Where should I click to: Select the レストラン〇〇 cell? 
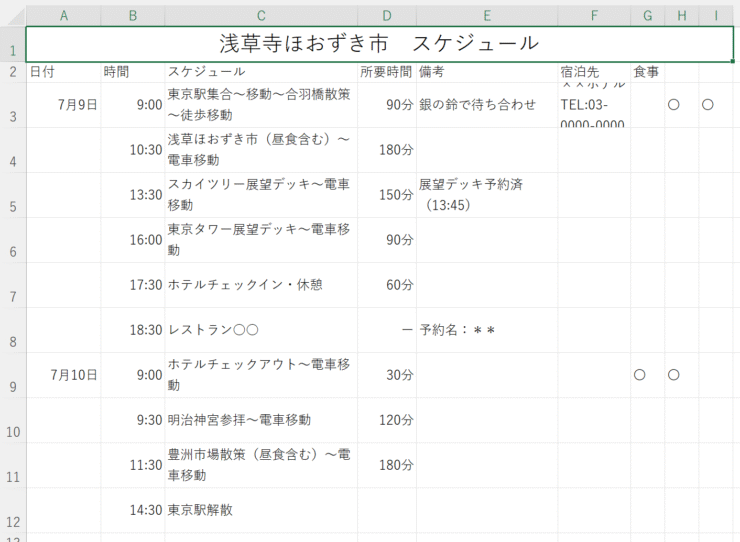click(x=261, y=330)
